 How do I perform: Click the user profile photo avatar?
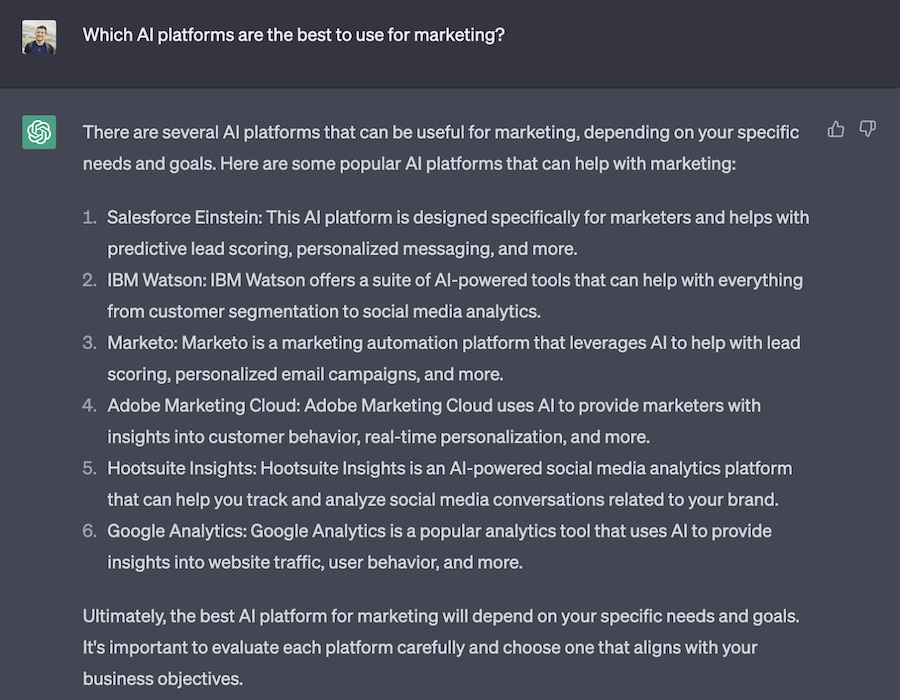[x=39, y=37]
